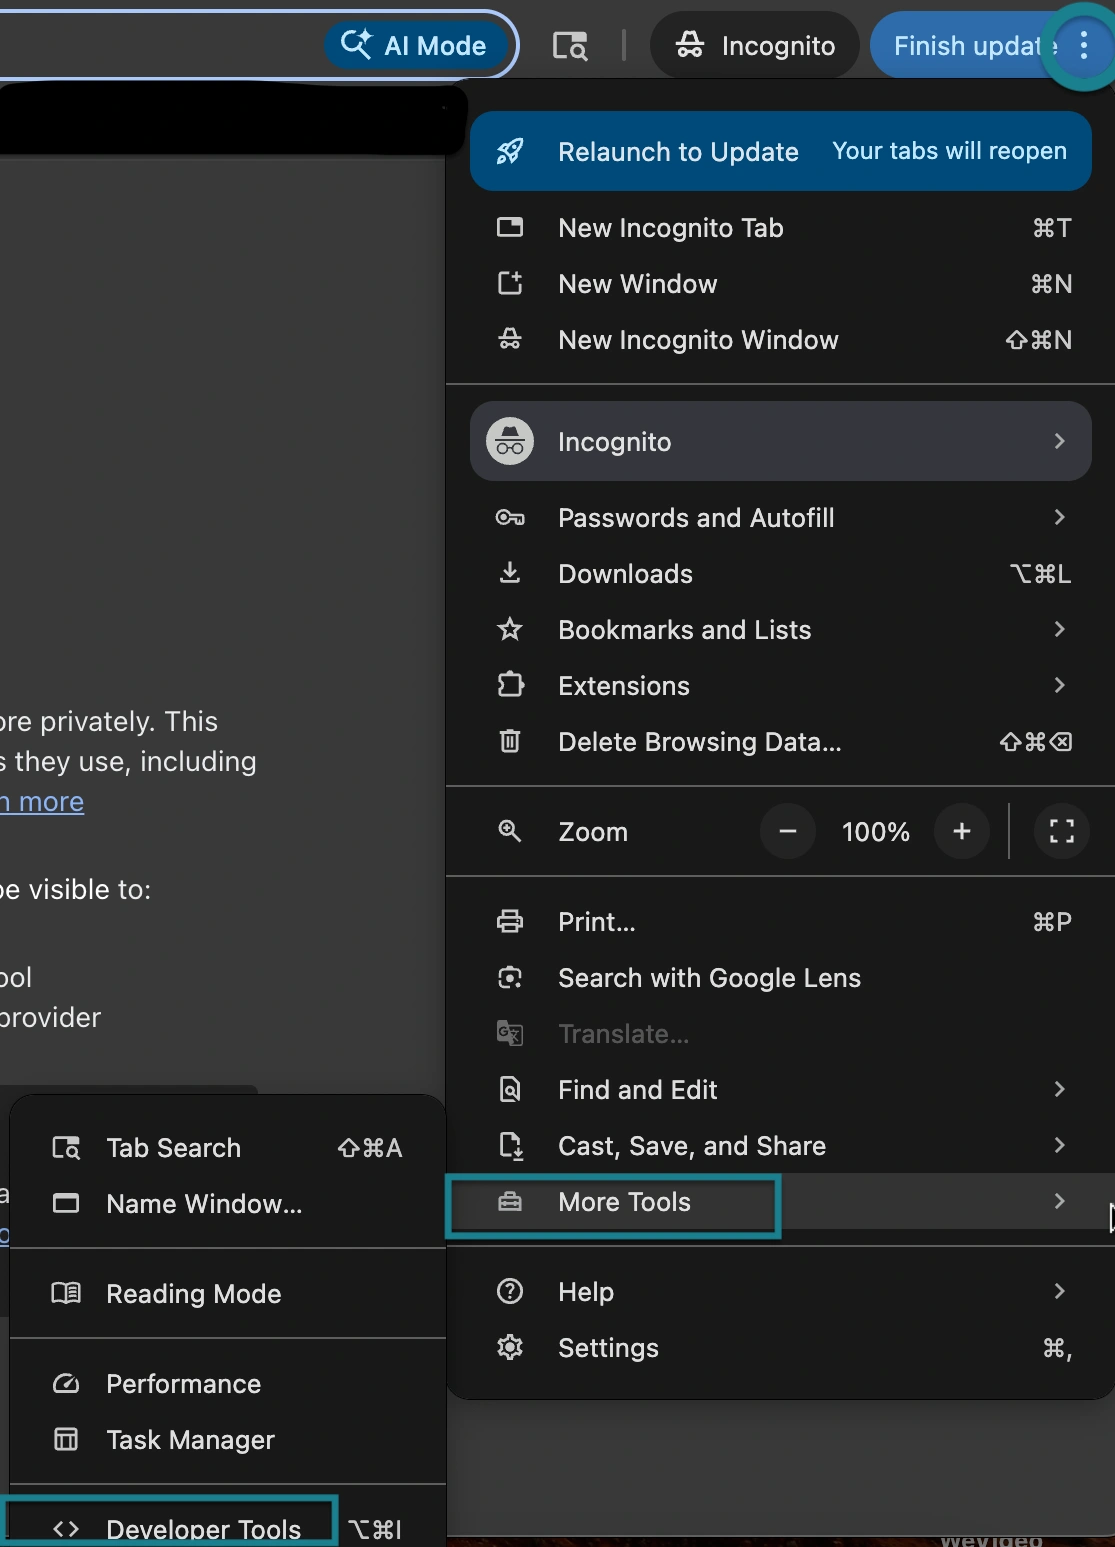
Task: Click the Tab Search icon
Action: pyautogui.click(x=66, y=1147)
